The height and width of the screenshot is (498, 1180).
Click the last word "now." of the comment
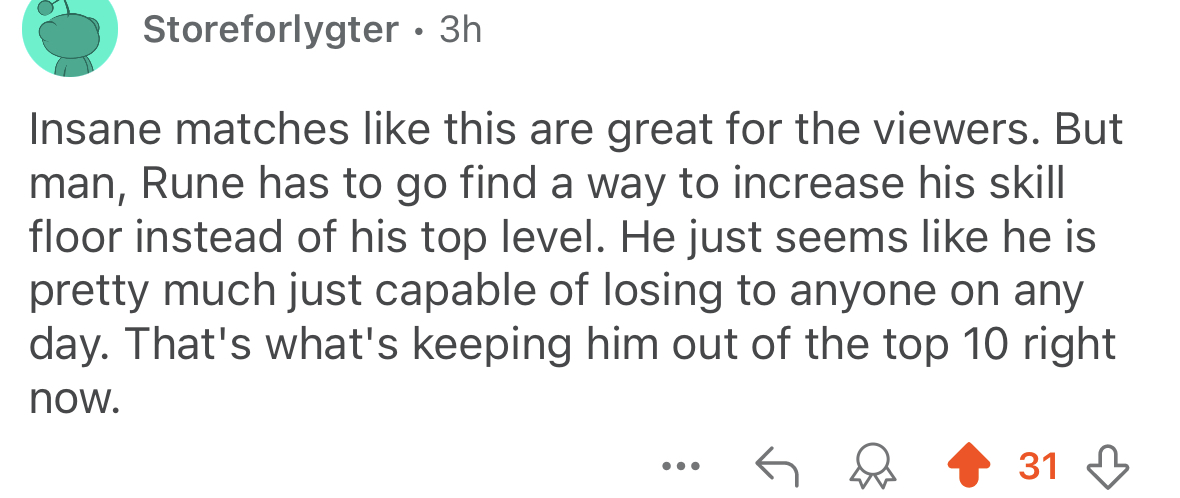click(75, 398)
